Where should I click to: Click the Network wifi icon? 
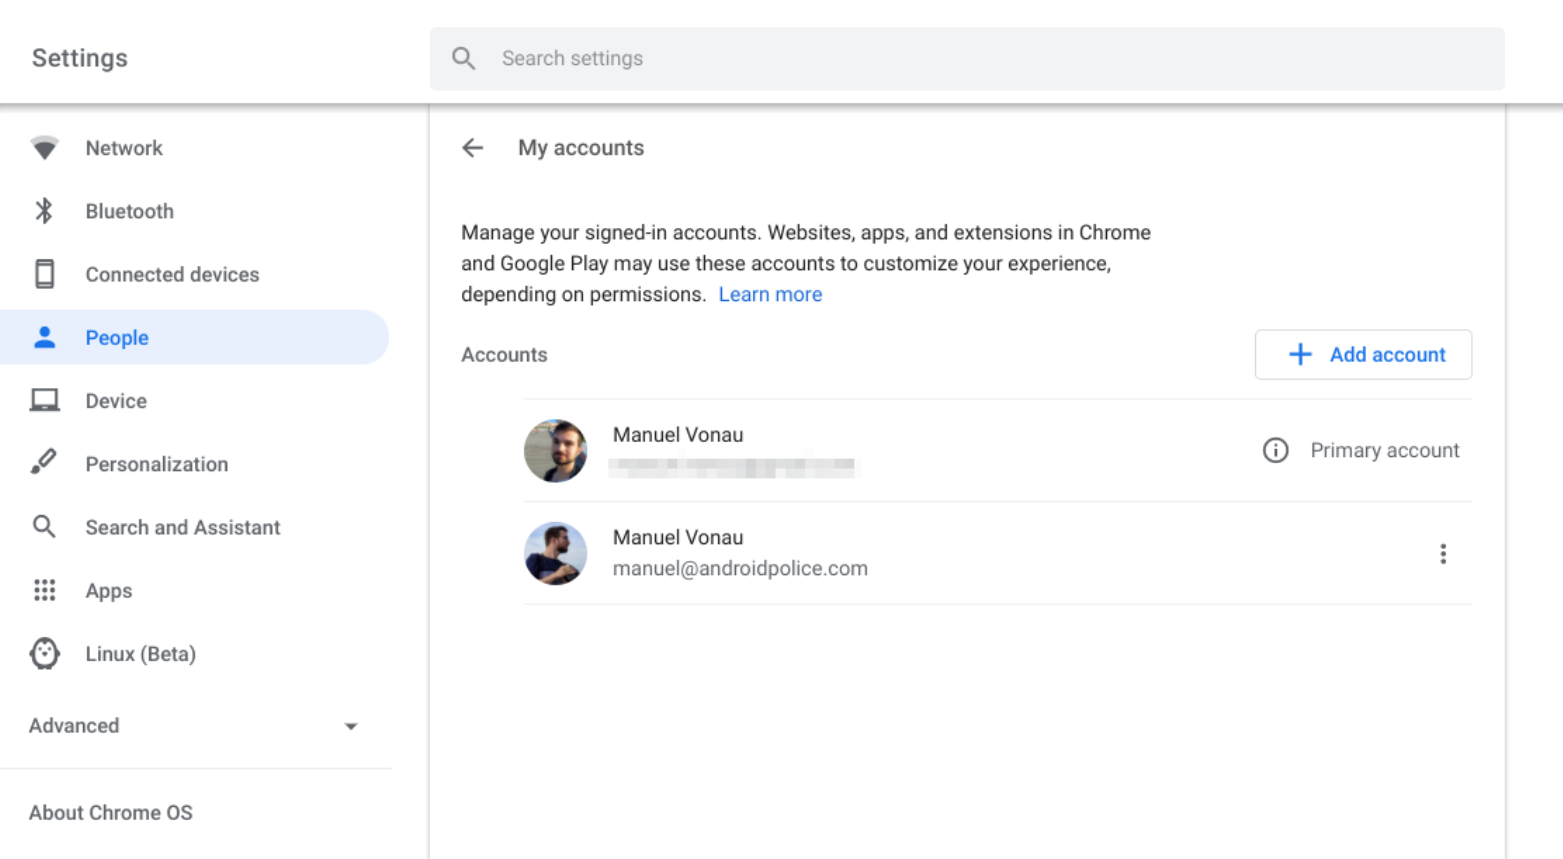(x=44, y=148)
